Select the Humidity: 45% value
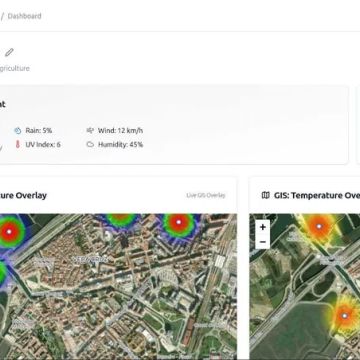 pyautogui.click(x=120, y=145)
